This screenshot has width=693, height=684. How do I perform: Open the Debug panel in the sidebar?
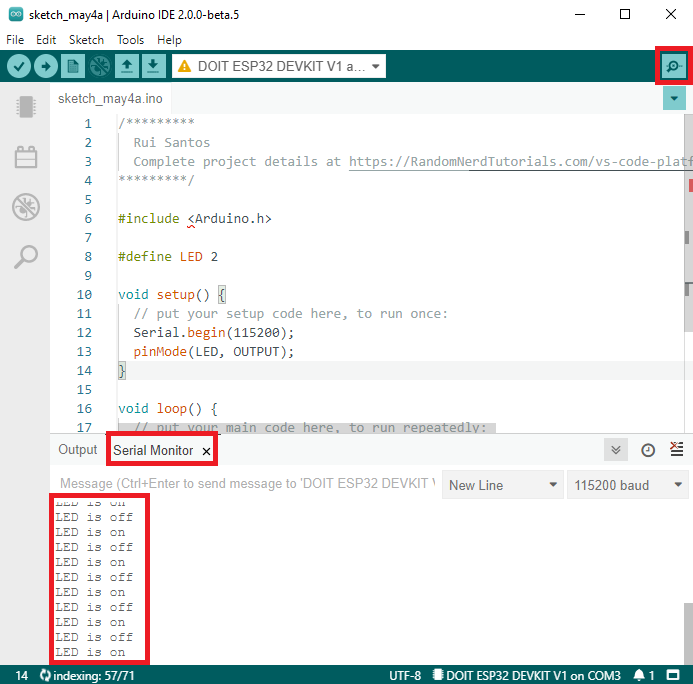point(26,207)
